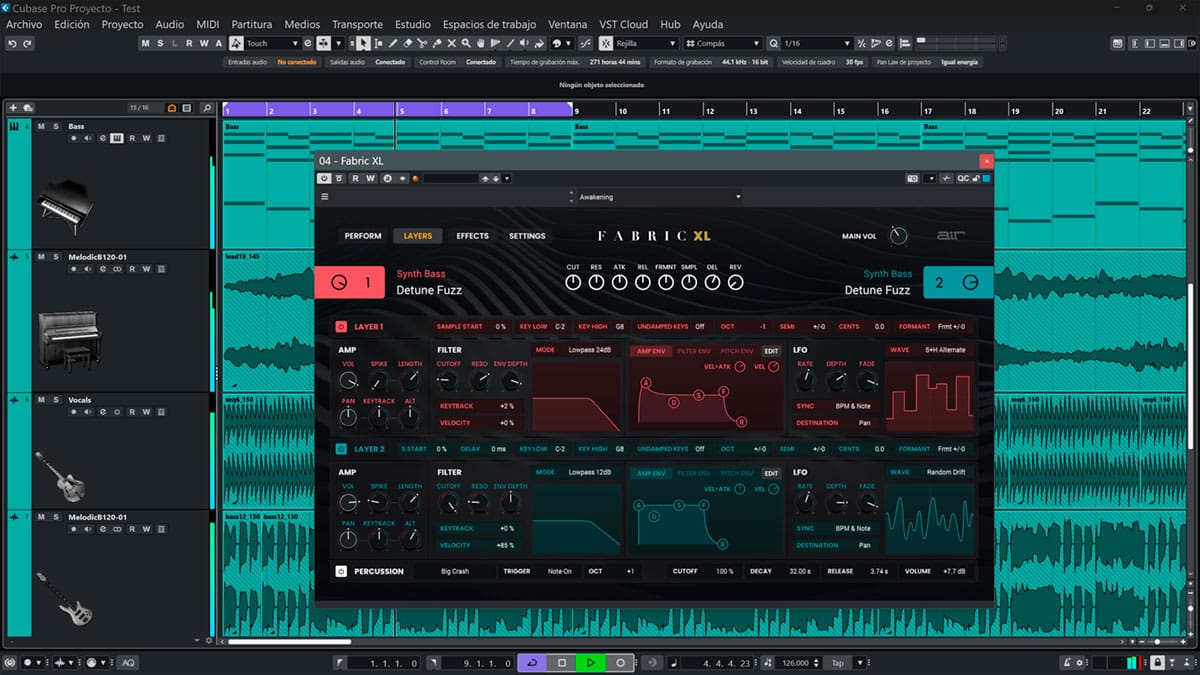Open the Transporte menu
Screen dimensions: 1200x675
(358, 24)
